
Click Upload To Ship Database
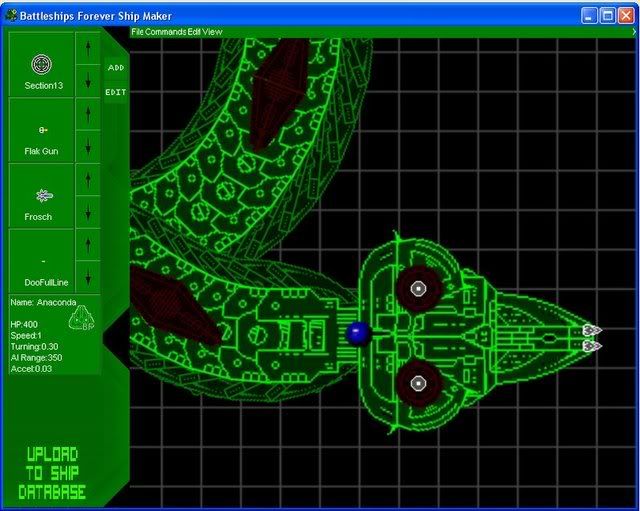[x=52, y=473]
